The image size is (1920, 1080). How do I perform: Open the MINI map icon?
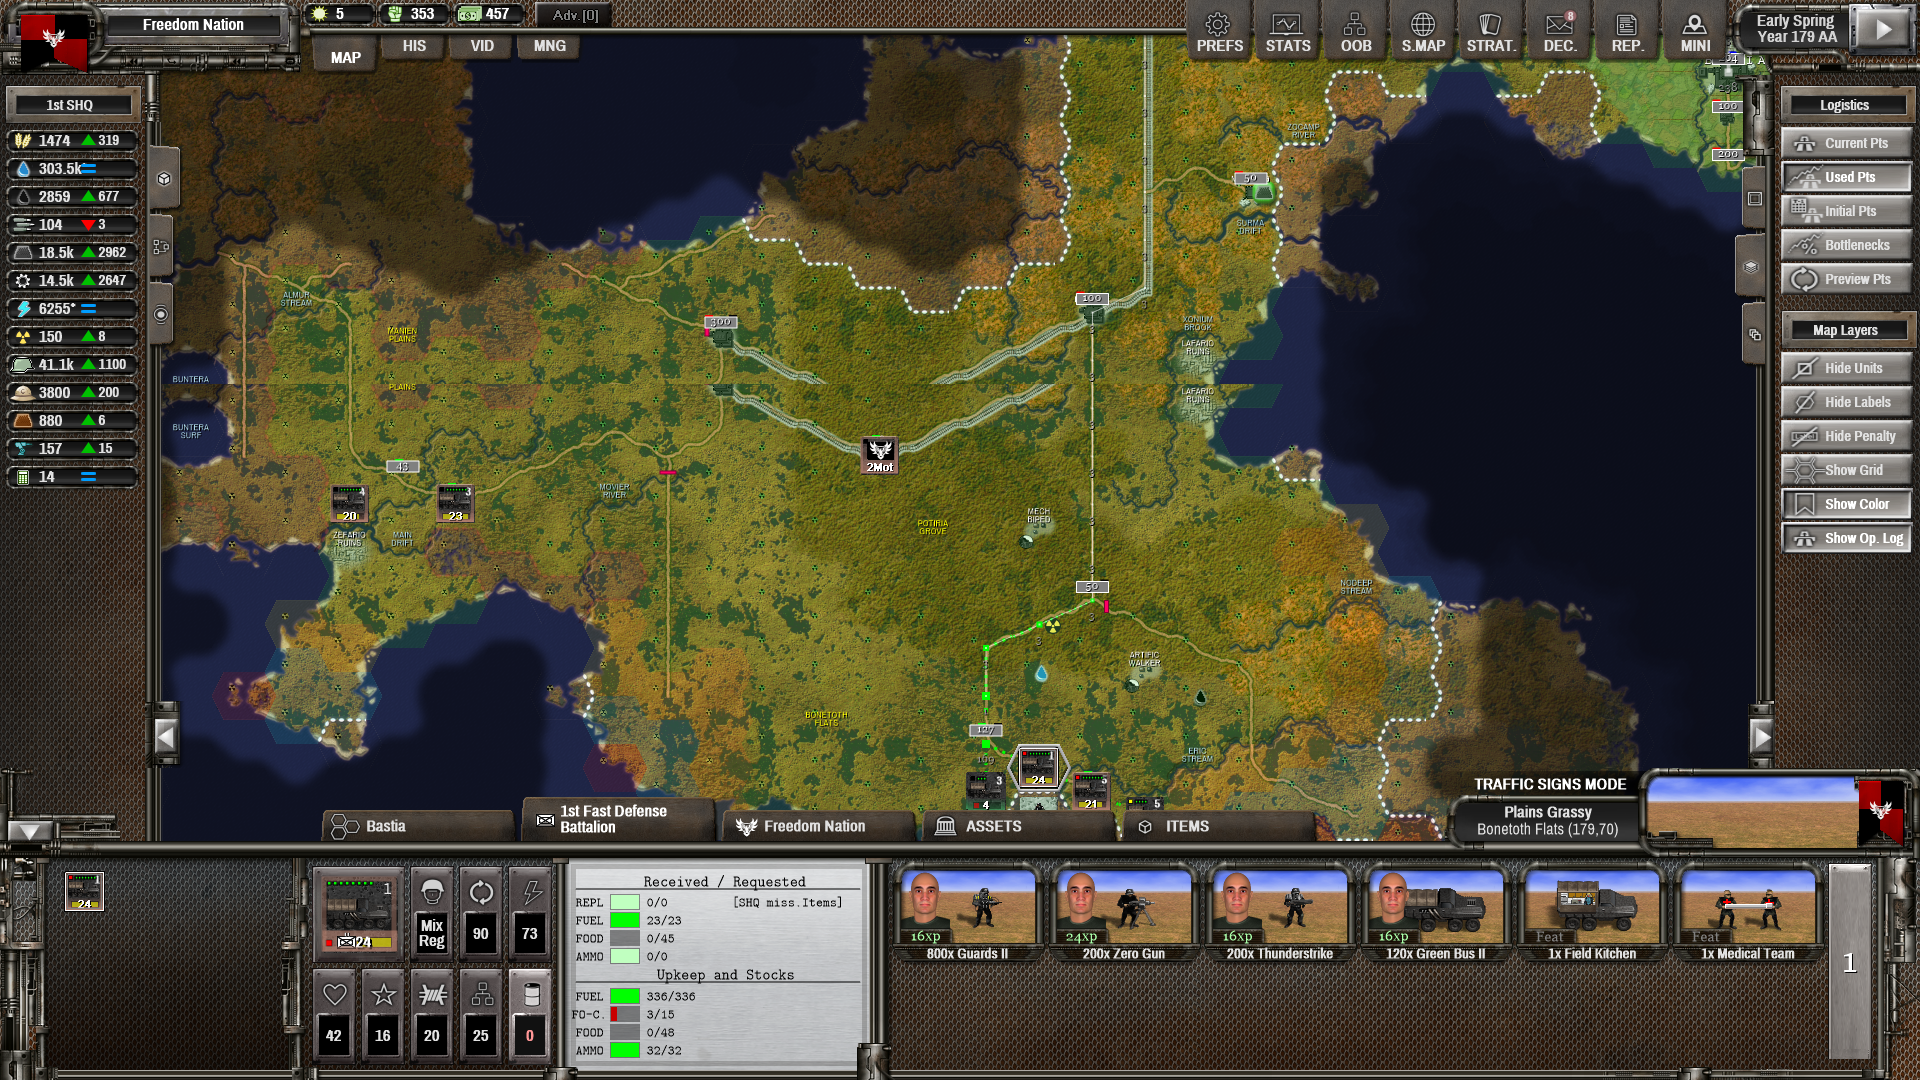point(1695,32)
